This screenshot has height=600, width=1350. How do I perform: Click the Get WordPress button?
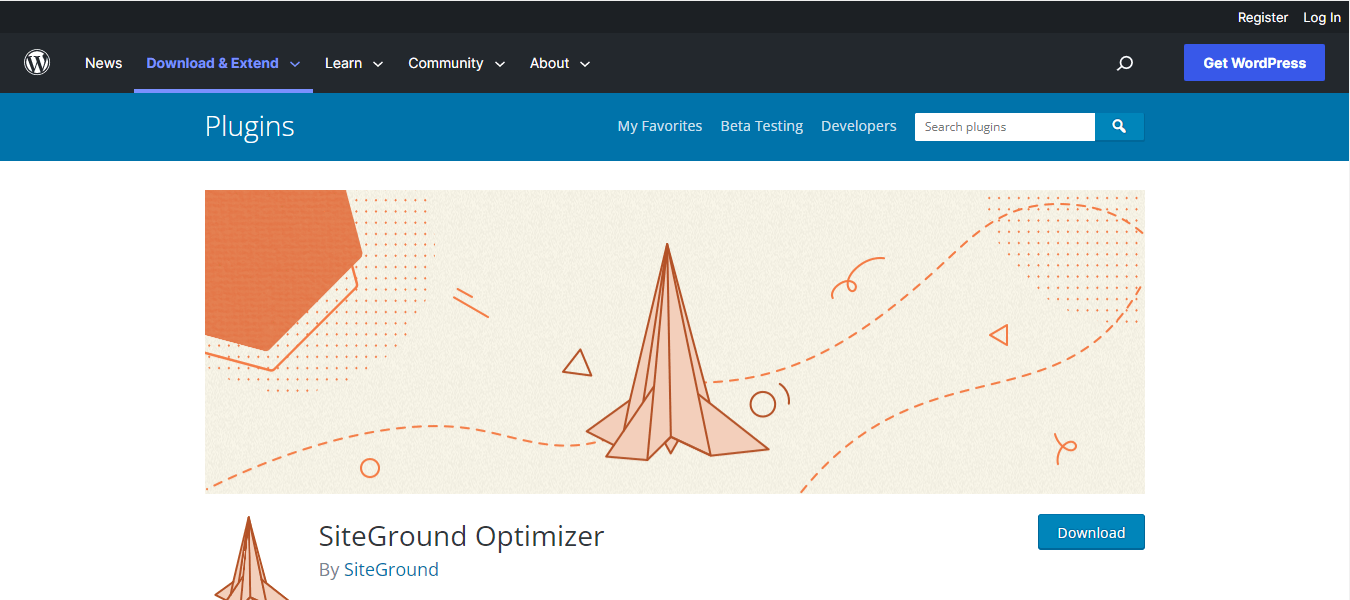[x=1253, y=62]
